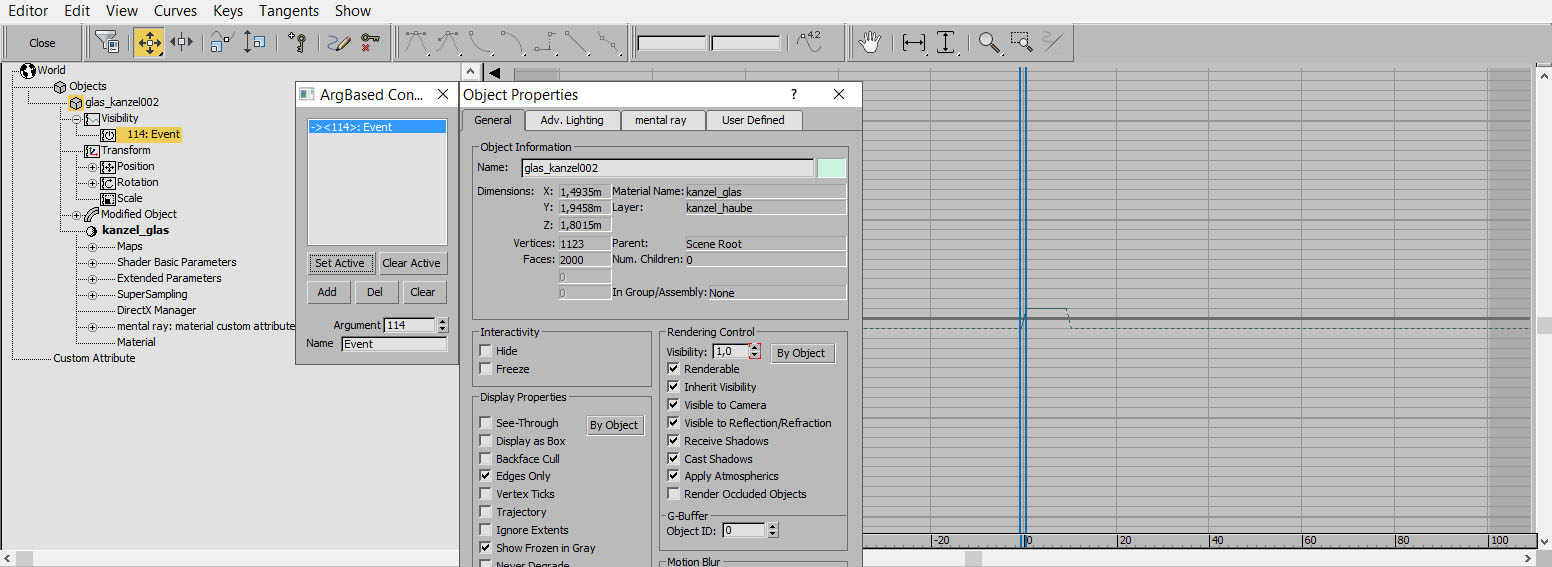Screen dimensions: 1552x567
Task: Open the track view Filters icon
Action: point(107,43)
